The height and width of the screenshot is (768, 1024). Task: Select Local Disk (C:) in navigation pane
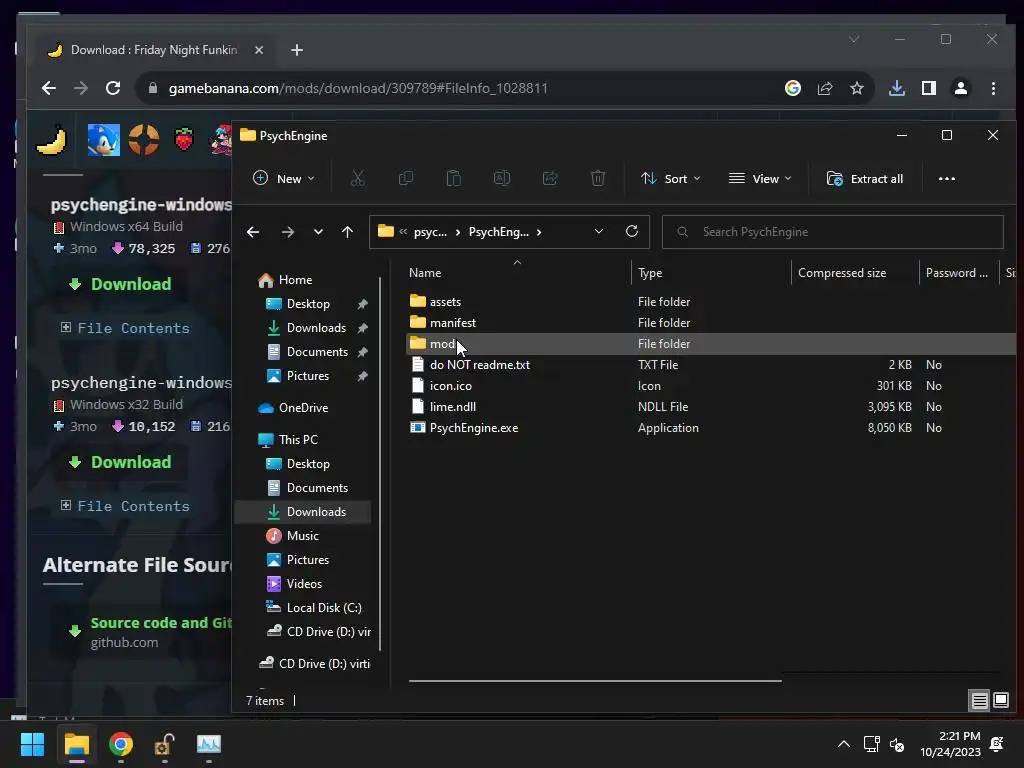click(324, 608)
